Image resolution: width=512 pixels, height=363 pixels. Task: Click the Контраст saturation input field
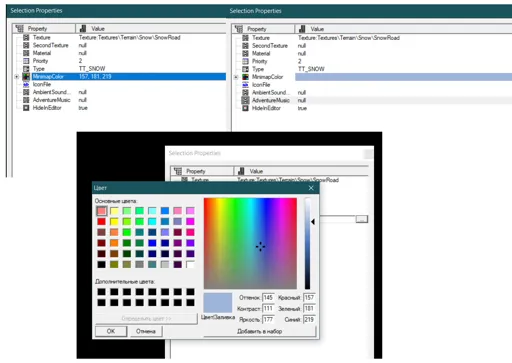click(x=268, y=308)
